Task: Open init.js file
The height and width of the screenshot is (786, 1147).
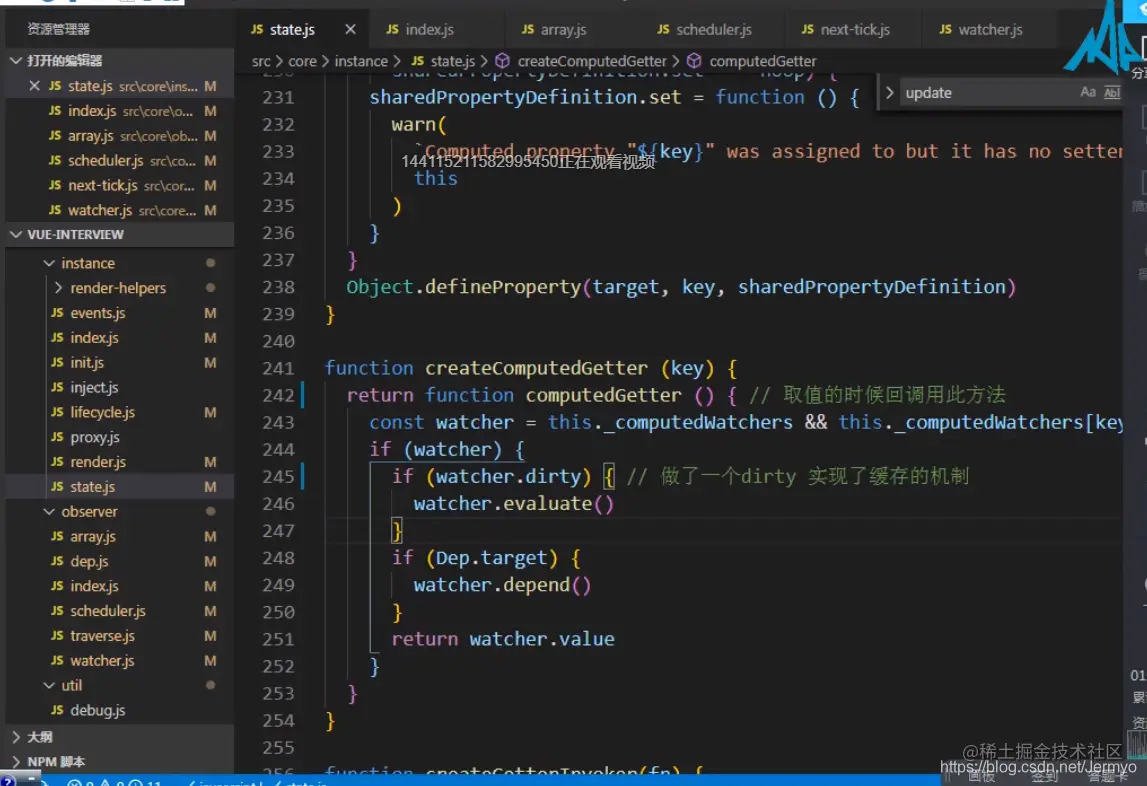Action: click(119, 362)
